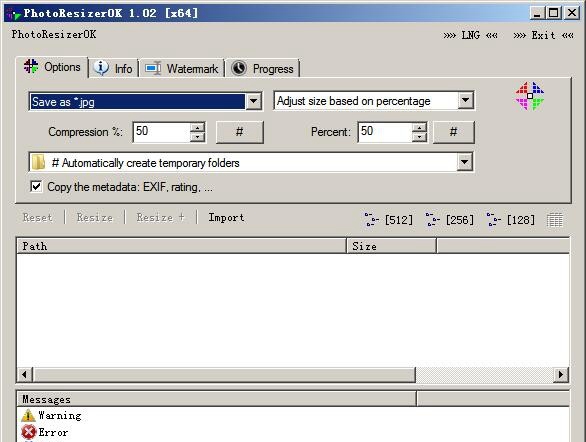Image resolution: width=586 pixels, height=442 pixels.
Task: Click the Messages column header
Action: (x=216, y=399)
